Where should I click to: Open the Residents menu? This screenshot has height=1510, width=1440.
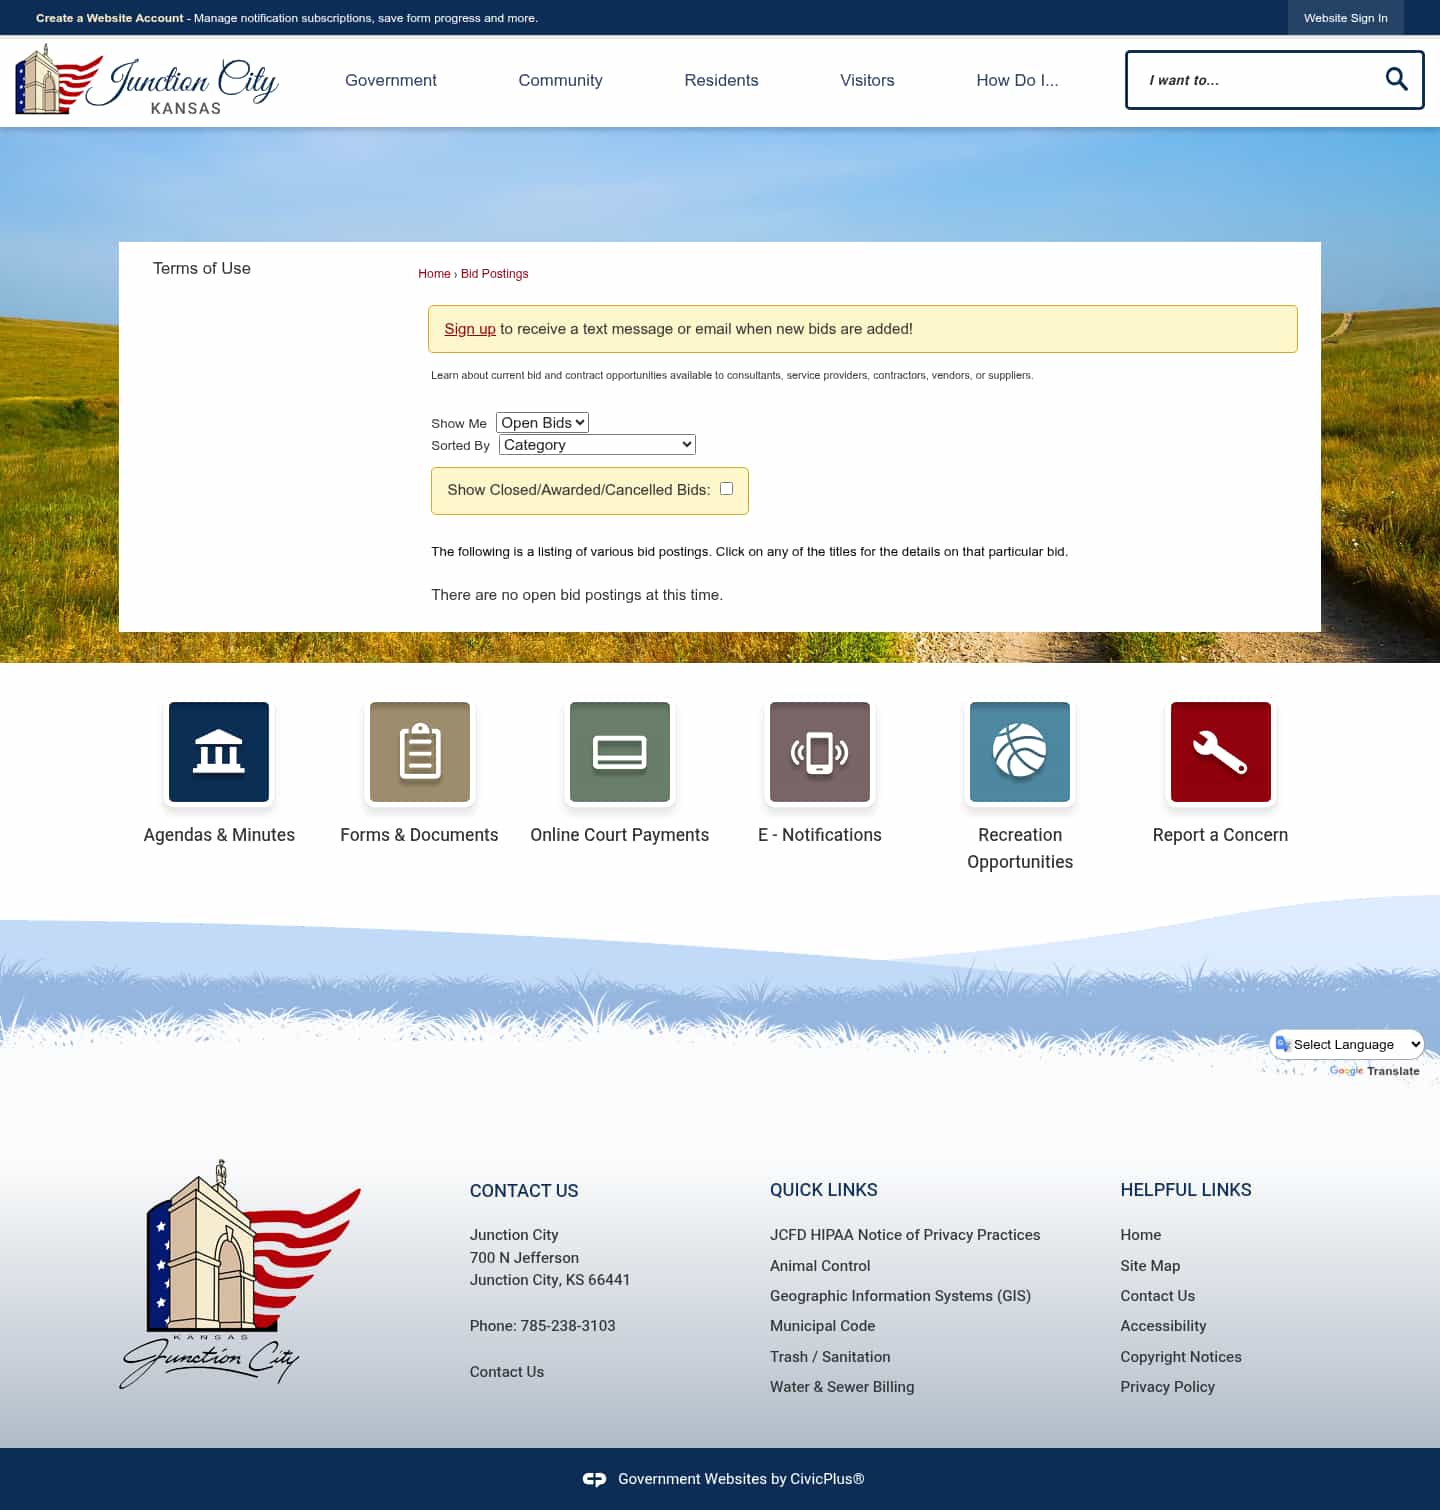point(721,80)
